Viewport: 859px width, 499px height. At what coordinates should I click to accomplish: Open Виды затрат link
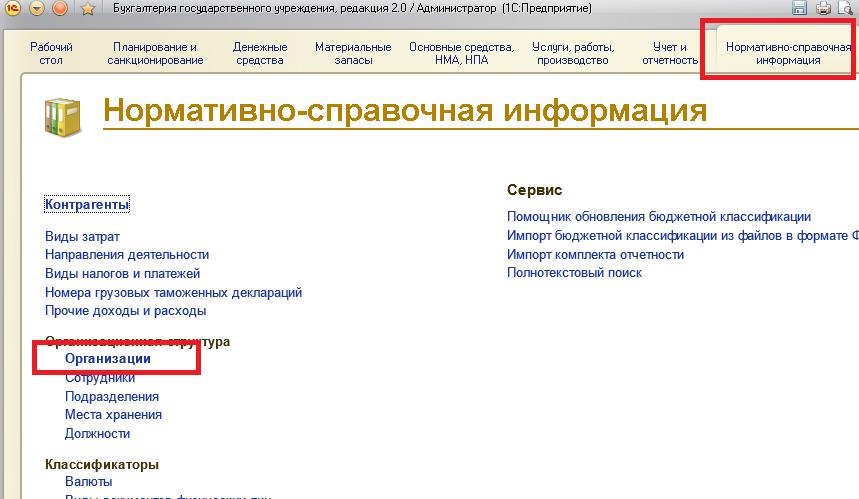pyautogui.click(x=82, y=237)
